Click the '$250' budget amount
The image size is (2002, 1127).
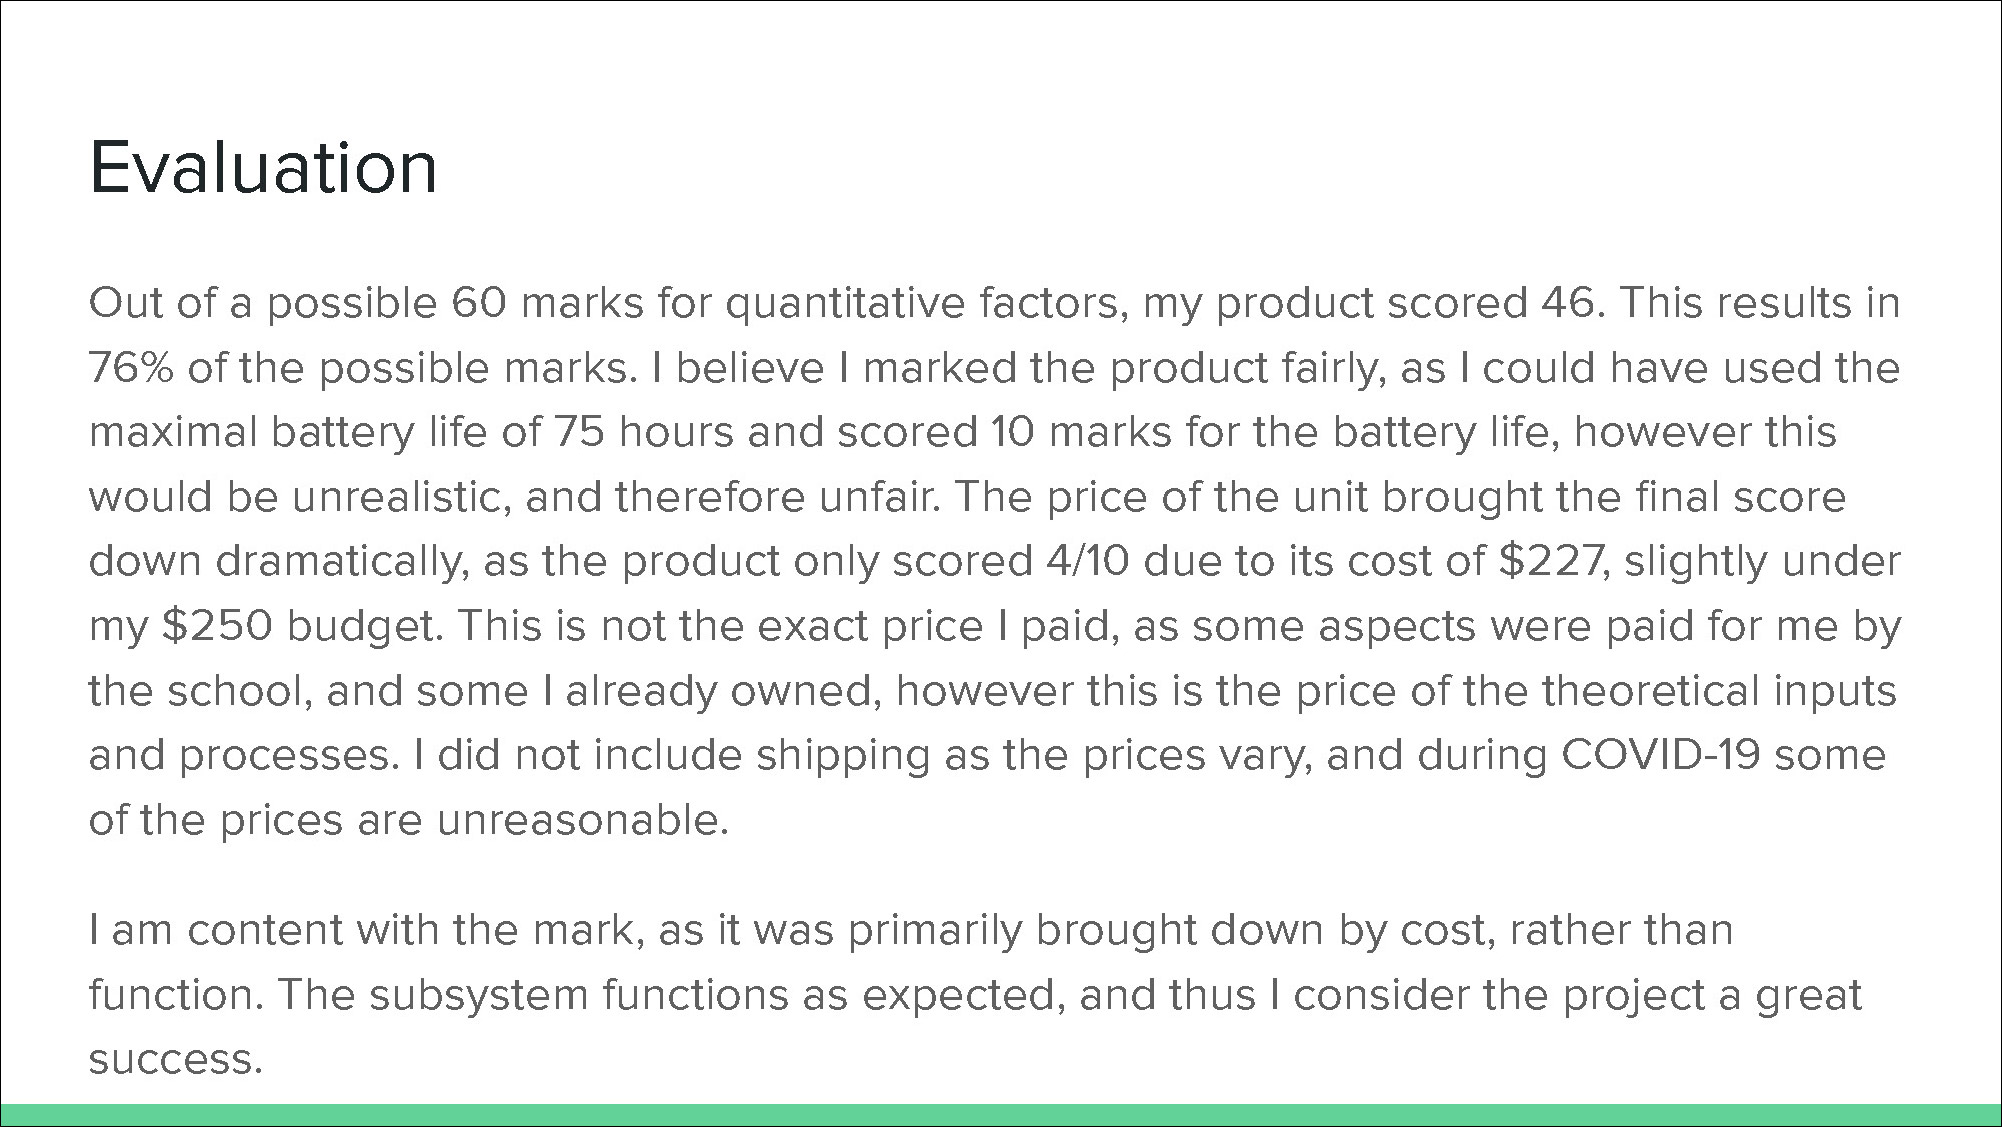217,626
